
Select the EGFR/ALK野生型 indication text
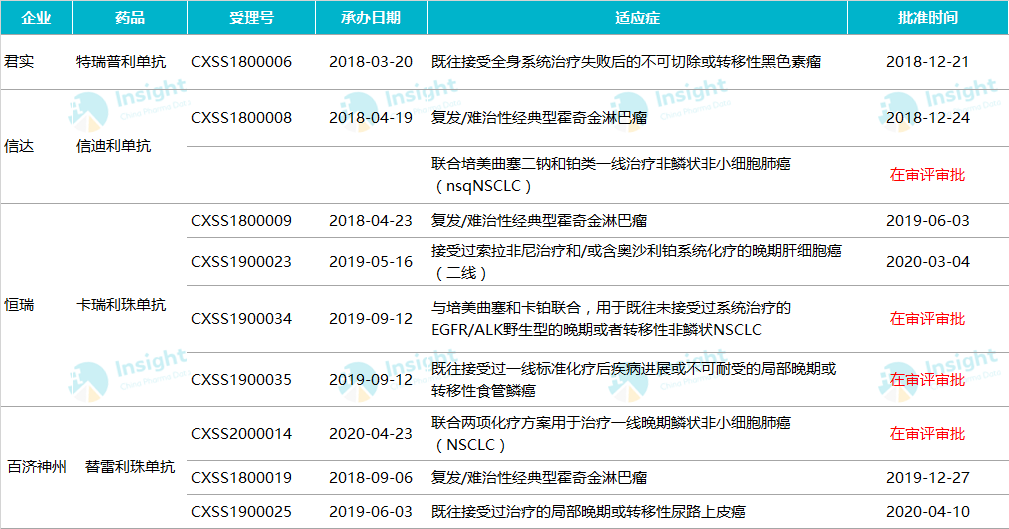[x=611, y=319]
